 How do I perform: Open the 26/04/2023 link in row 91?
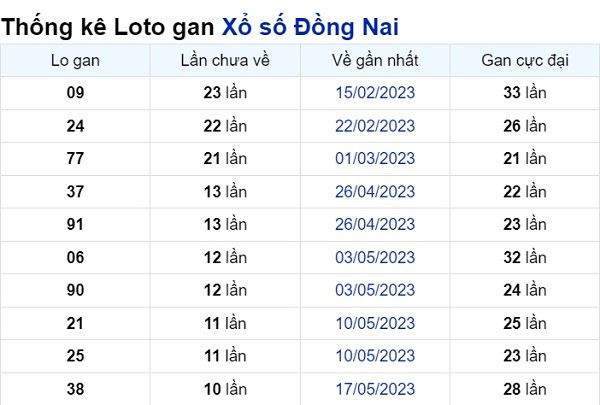[375, 224]
